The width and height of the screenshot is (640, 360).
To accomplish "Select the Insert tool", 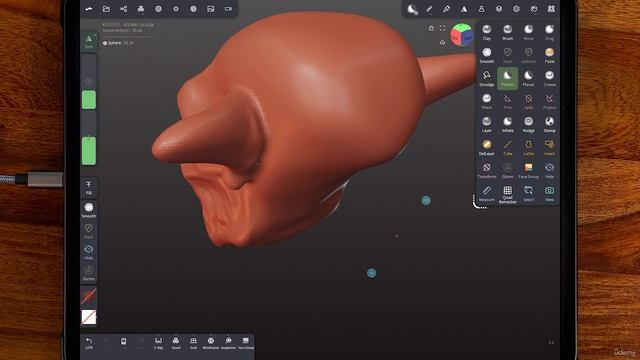I will pos(549,147).
